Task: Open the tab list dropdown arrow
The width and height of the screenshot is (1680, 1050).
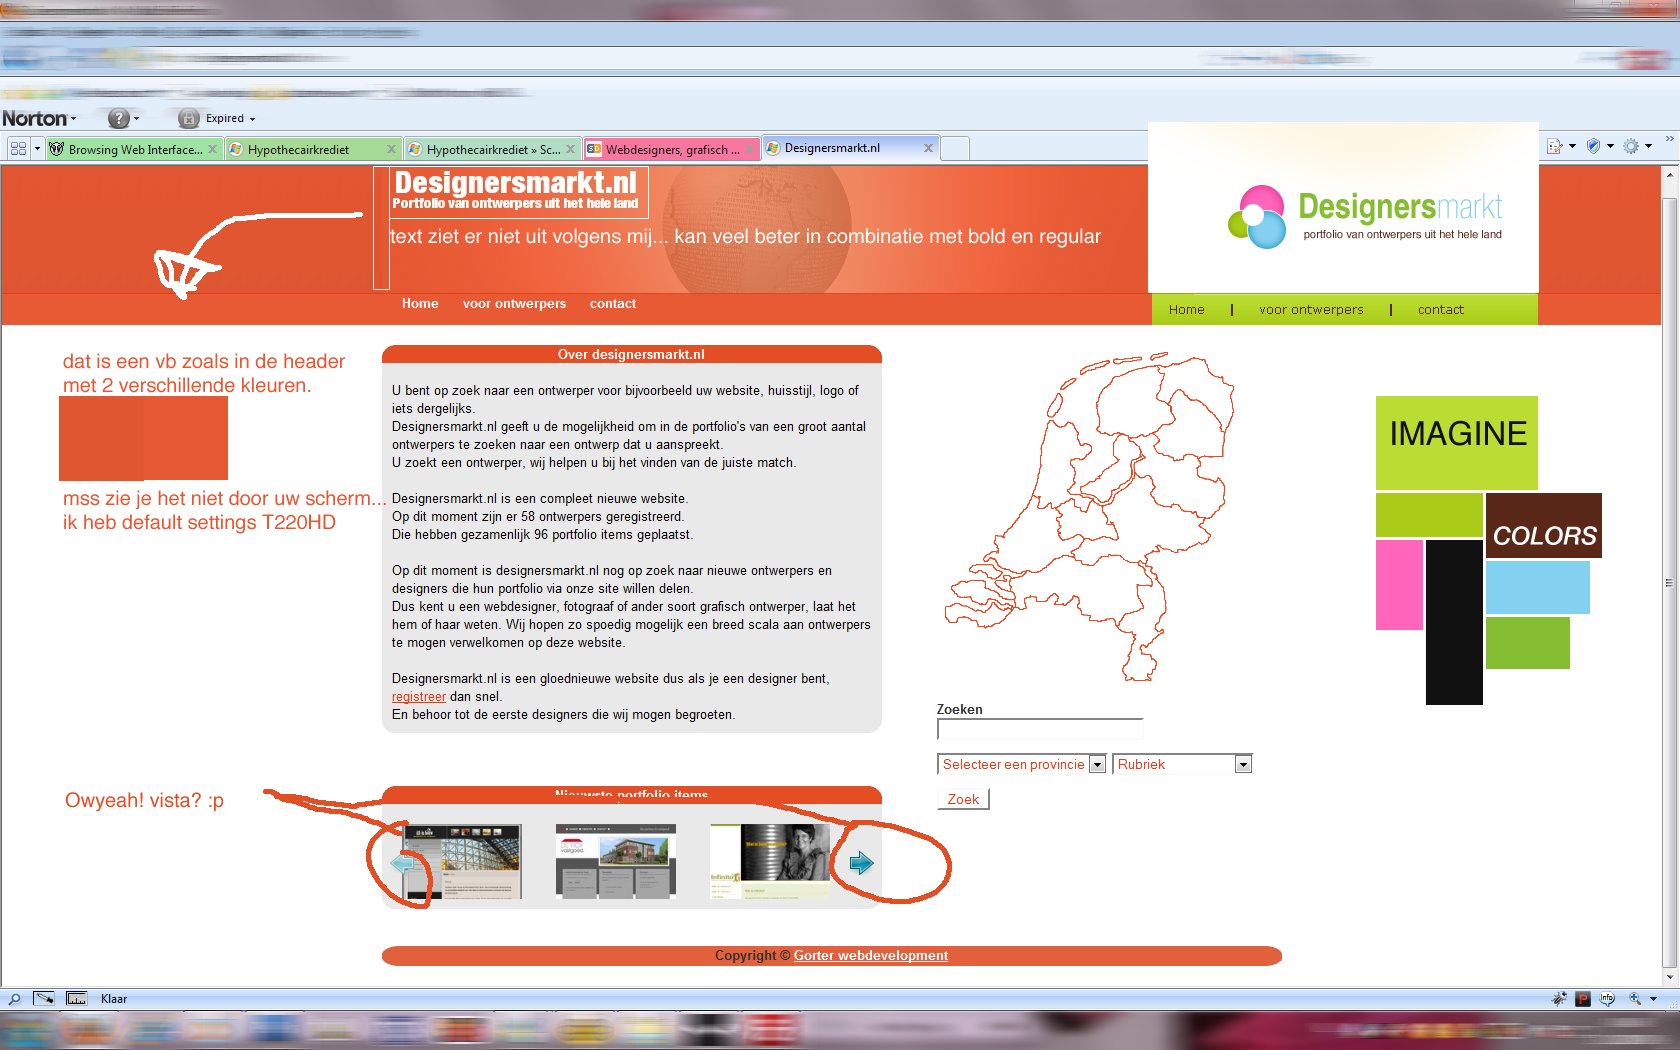Action: point(38,149)
